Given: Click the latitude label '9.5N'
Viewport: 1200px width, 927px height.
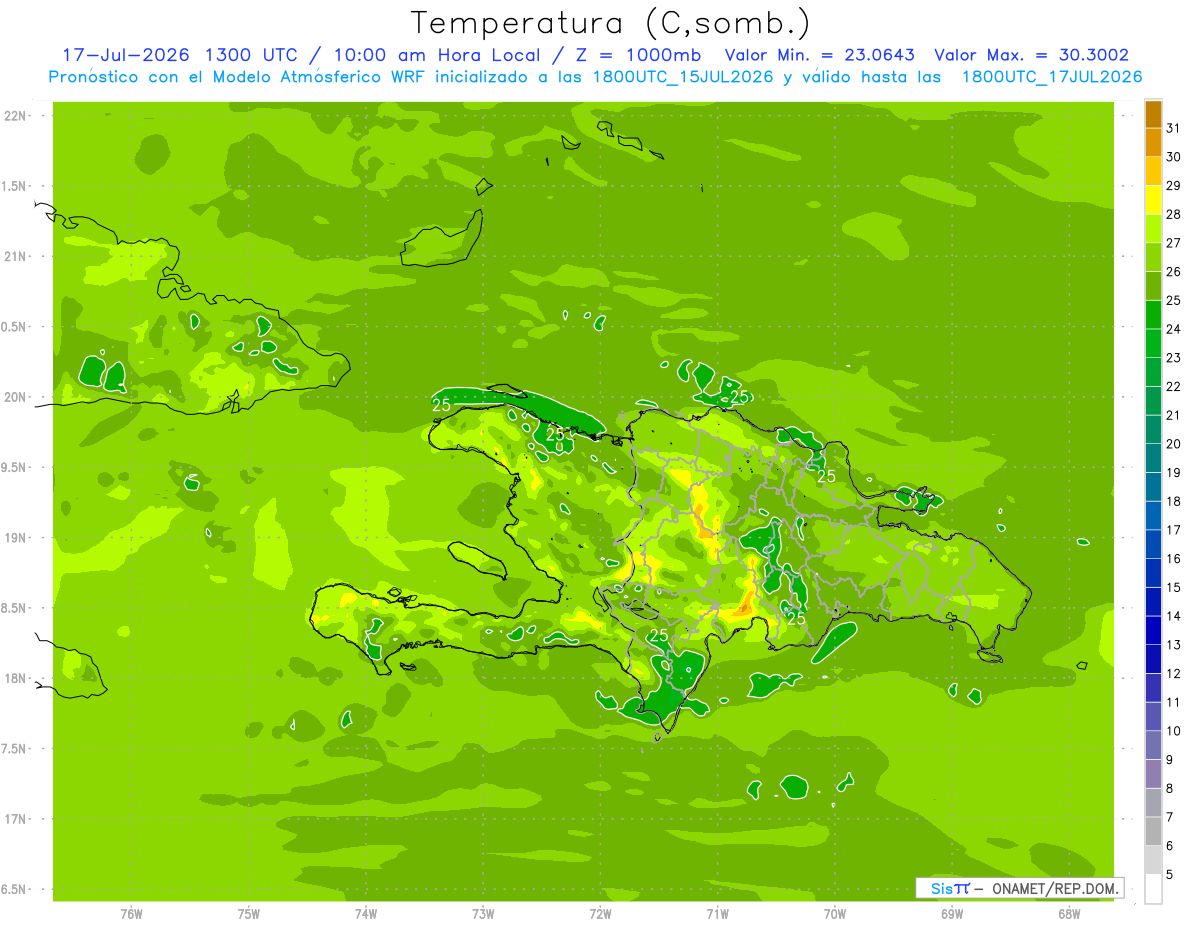Looking at the screenshot, I should [x=15, y=467].
